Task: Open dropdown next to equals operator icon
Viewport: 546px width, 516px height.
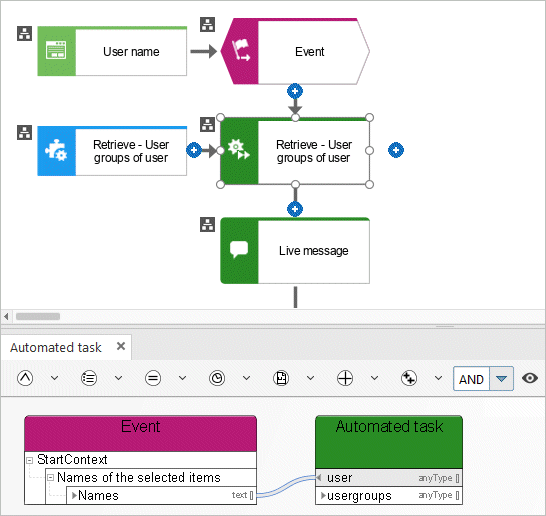Action: [x=182, y=378]
